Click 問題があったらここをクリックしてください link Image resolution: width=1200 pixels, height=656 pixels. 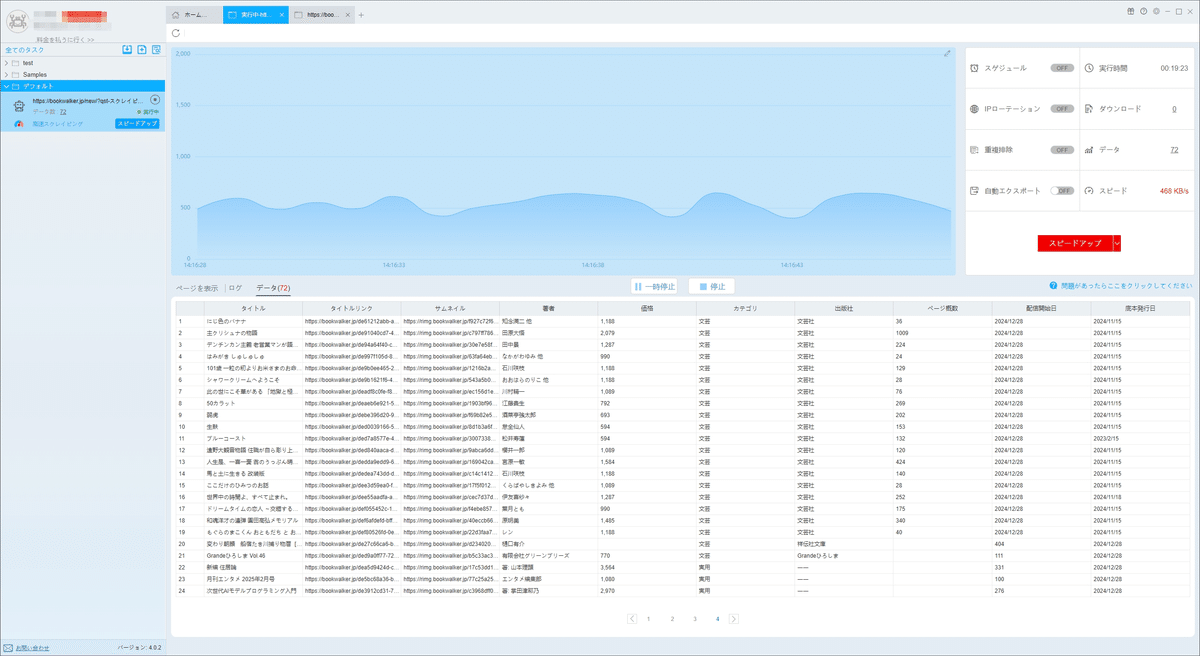pos(1127,286)
